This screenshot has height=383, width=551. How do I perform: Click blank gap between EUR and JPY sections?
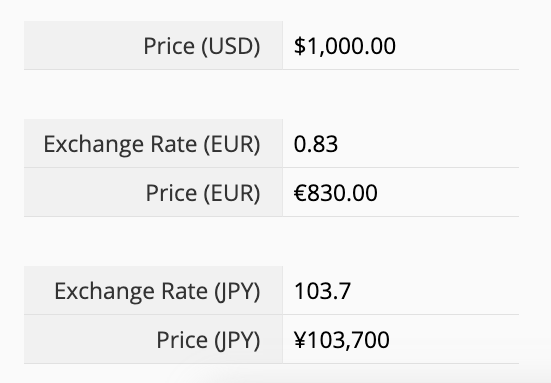[x=271, y=241]
